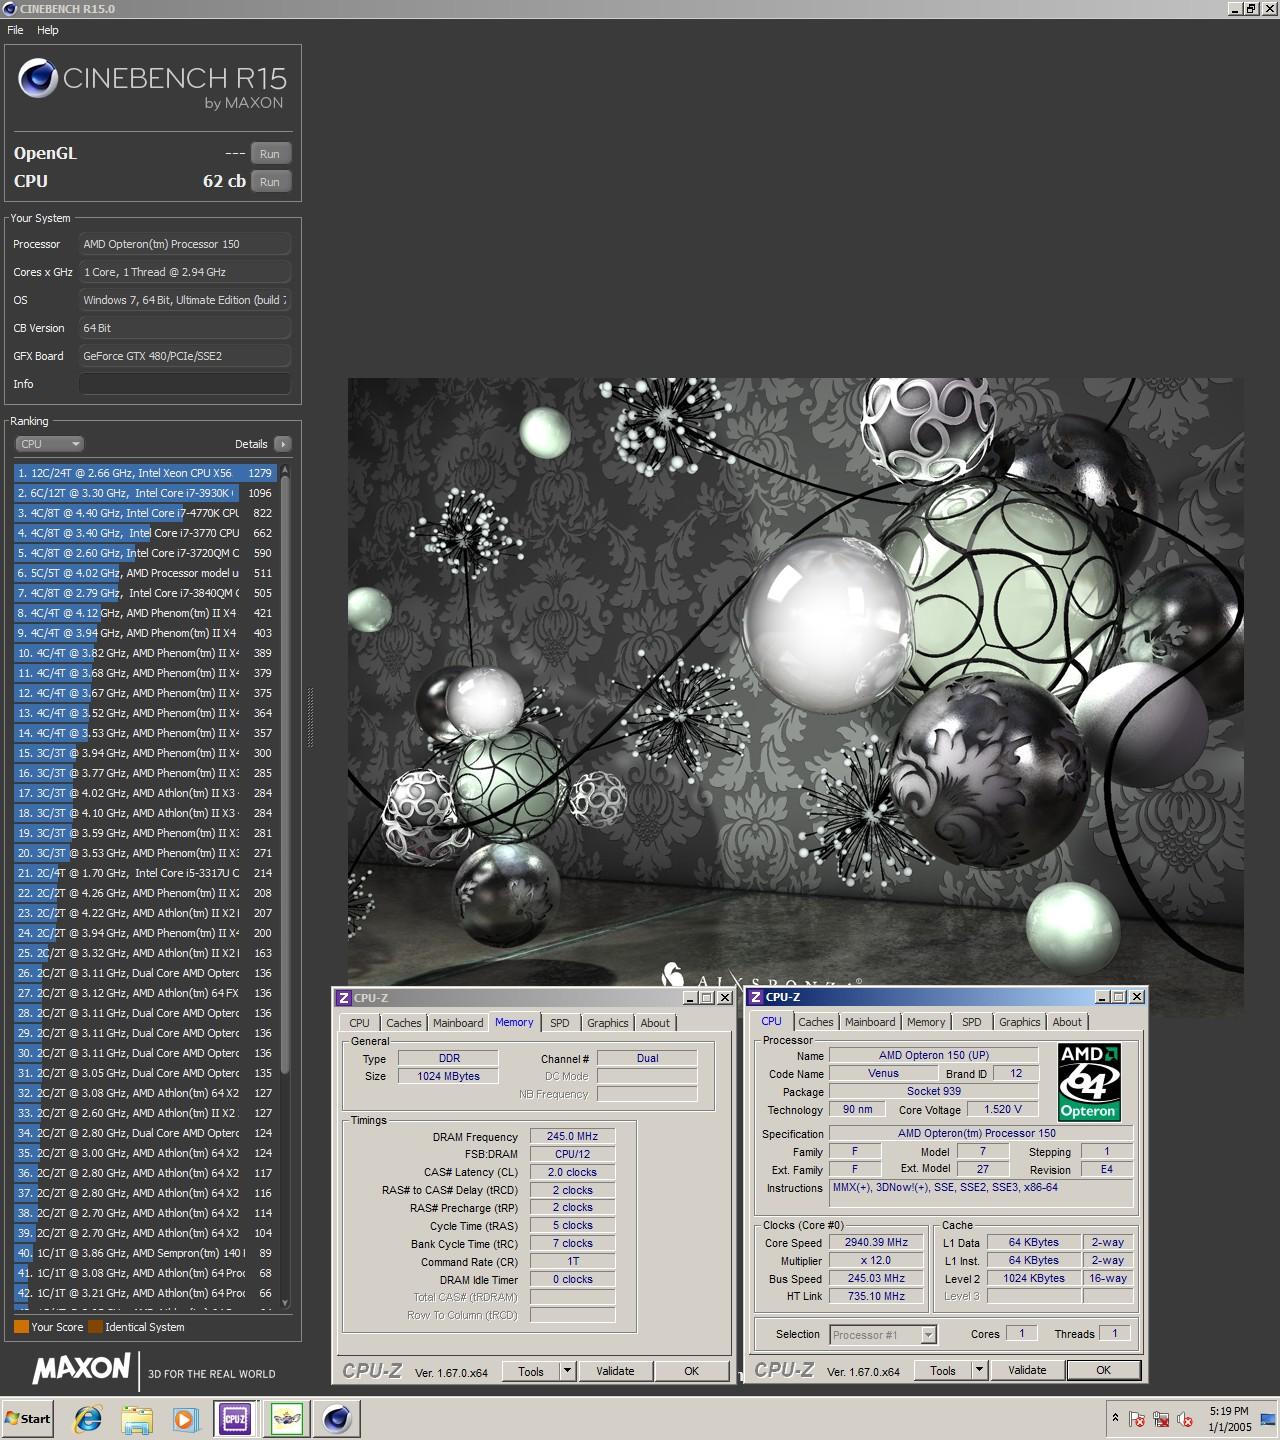Click the CPU-Z CPU window title icon
Viewport: 1280px width, 1440px height.
[756, 997]
